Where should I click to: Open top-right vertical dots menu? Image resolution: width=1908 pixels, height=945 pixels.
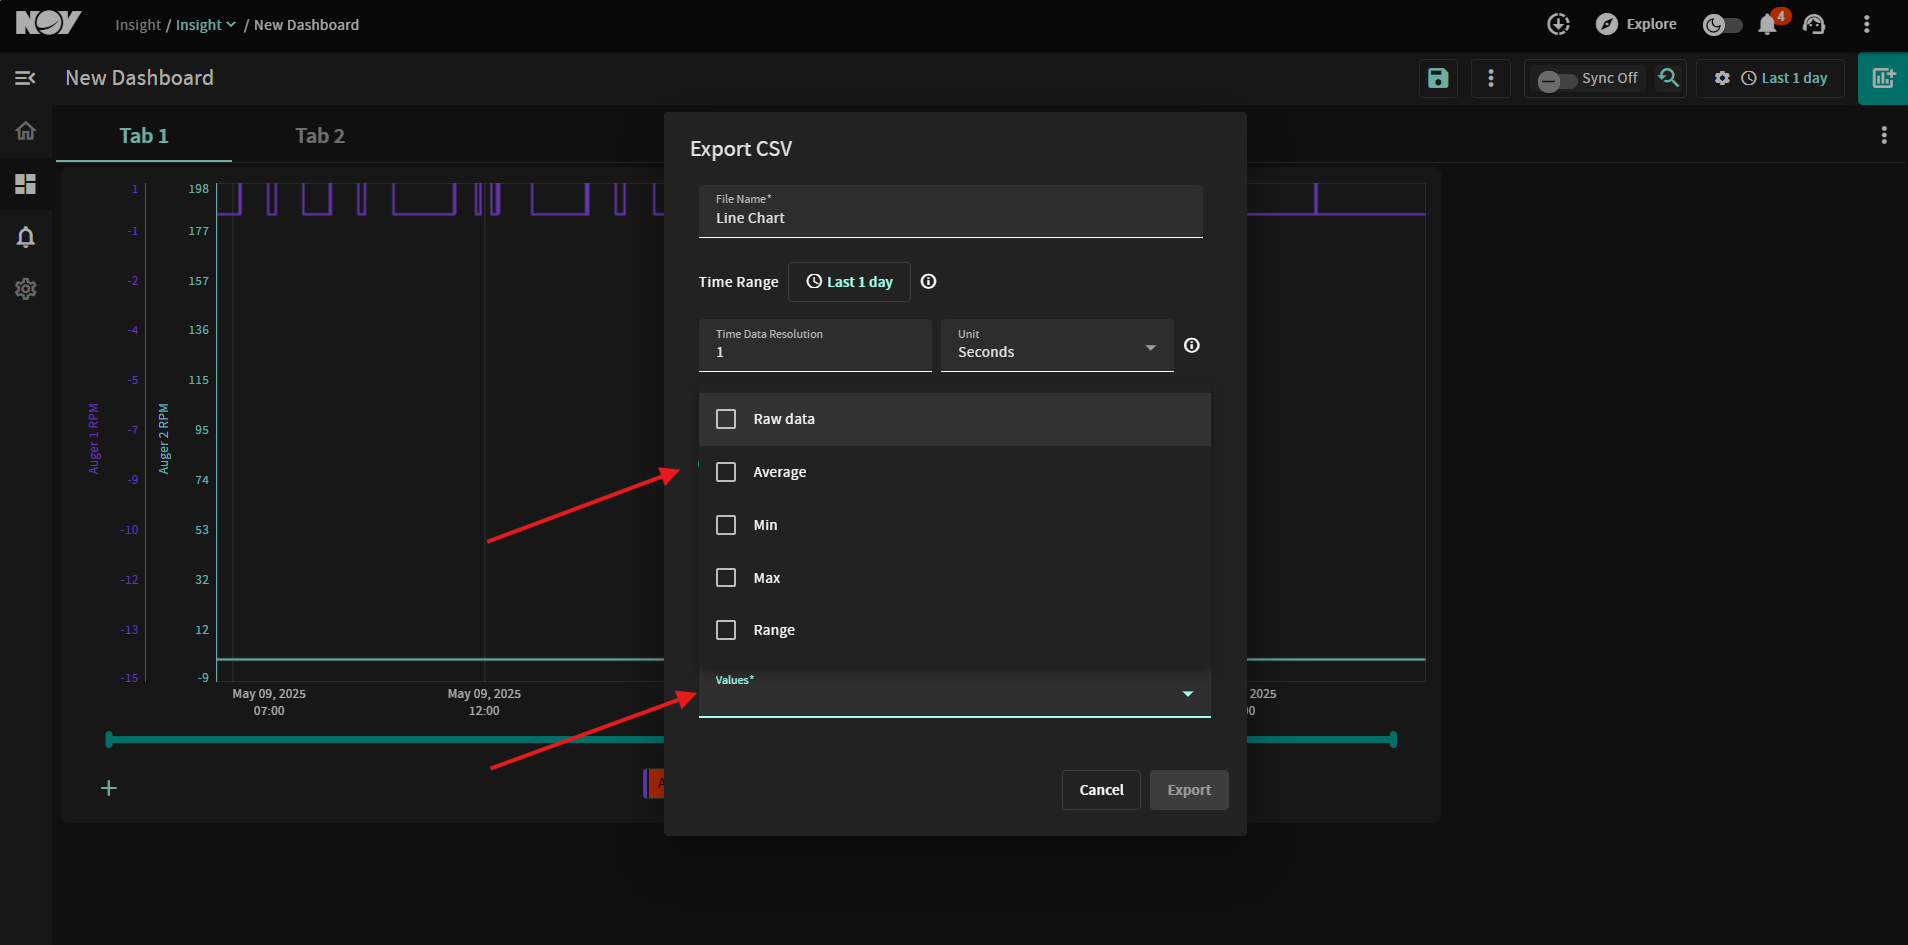coord(1866,24)
